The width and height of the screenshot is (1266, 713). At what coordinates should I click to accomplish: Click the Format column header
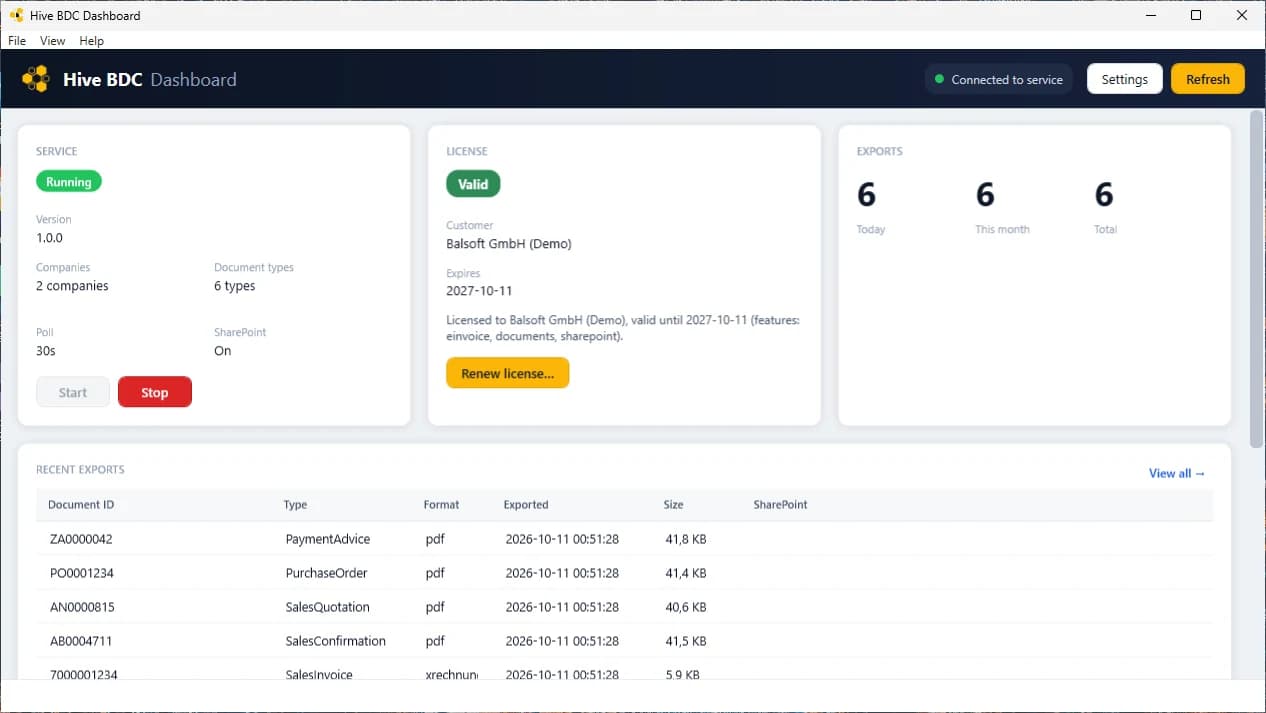[441, 505]
